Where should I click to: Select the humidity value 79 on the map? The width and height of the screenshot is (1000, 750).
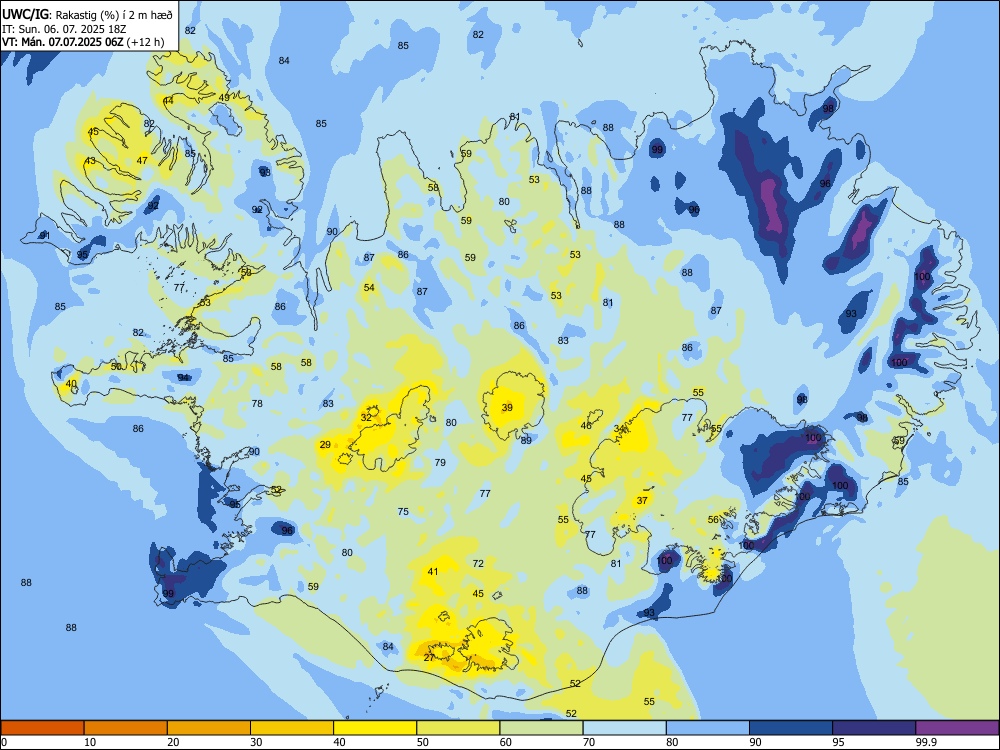tap(440, 462)
